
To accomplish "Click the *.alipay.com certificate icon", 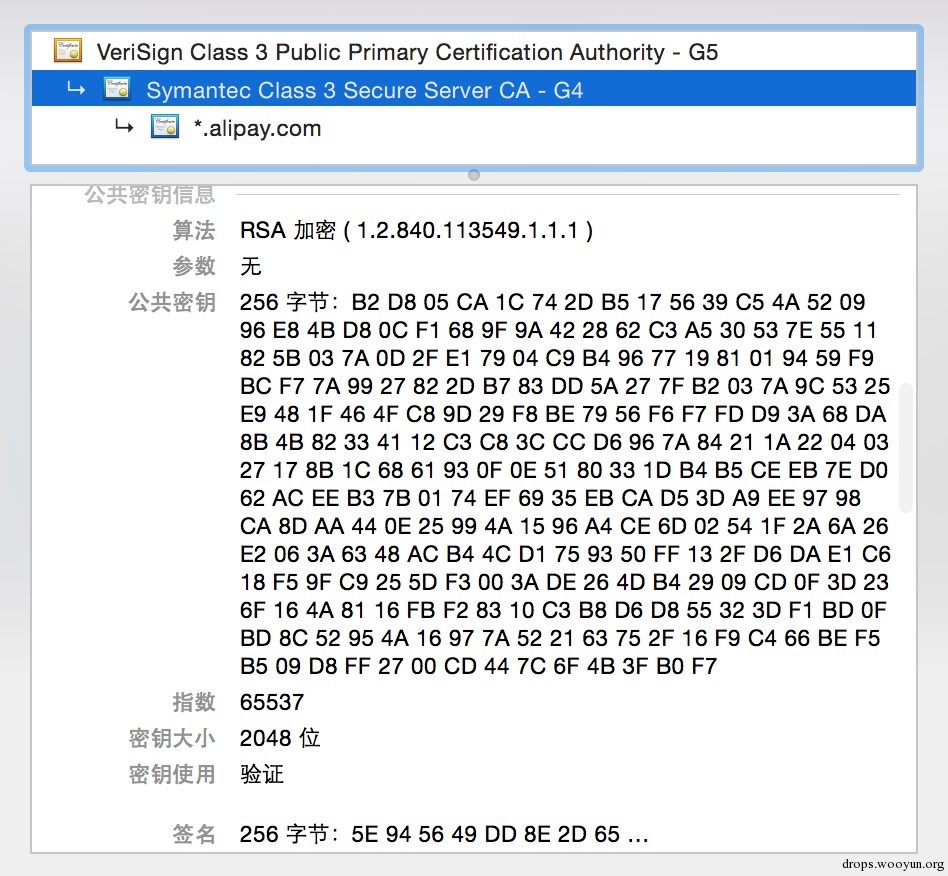I will point(164,127).
